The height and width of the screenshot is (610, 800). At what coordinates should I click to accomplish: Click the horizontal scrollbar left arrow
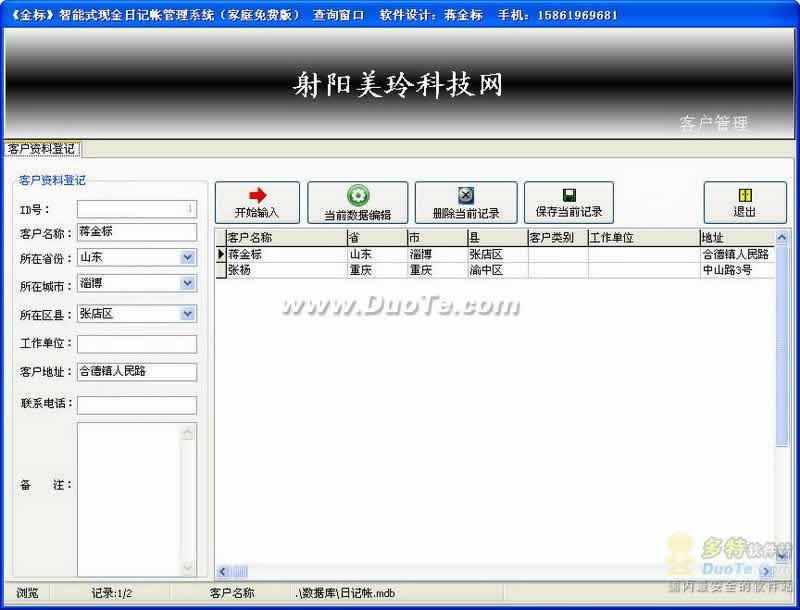point(222,571)
